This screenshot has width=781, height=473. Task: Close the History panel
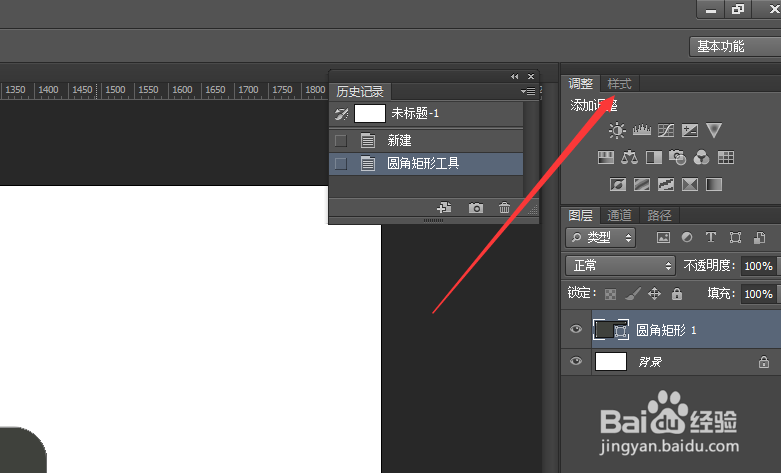(531, 76)
